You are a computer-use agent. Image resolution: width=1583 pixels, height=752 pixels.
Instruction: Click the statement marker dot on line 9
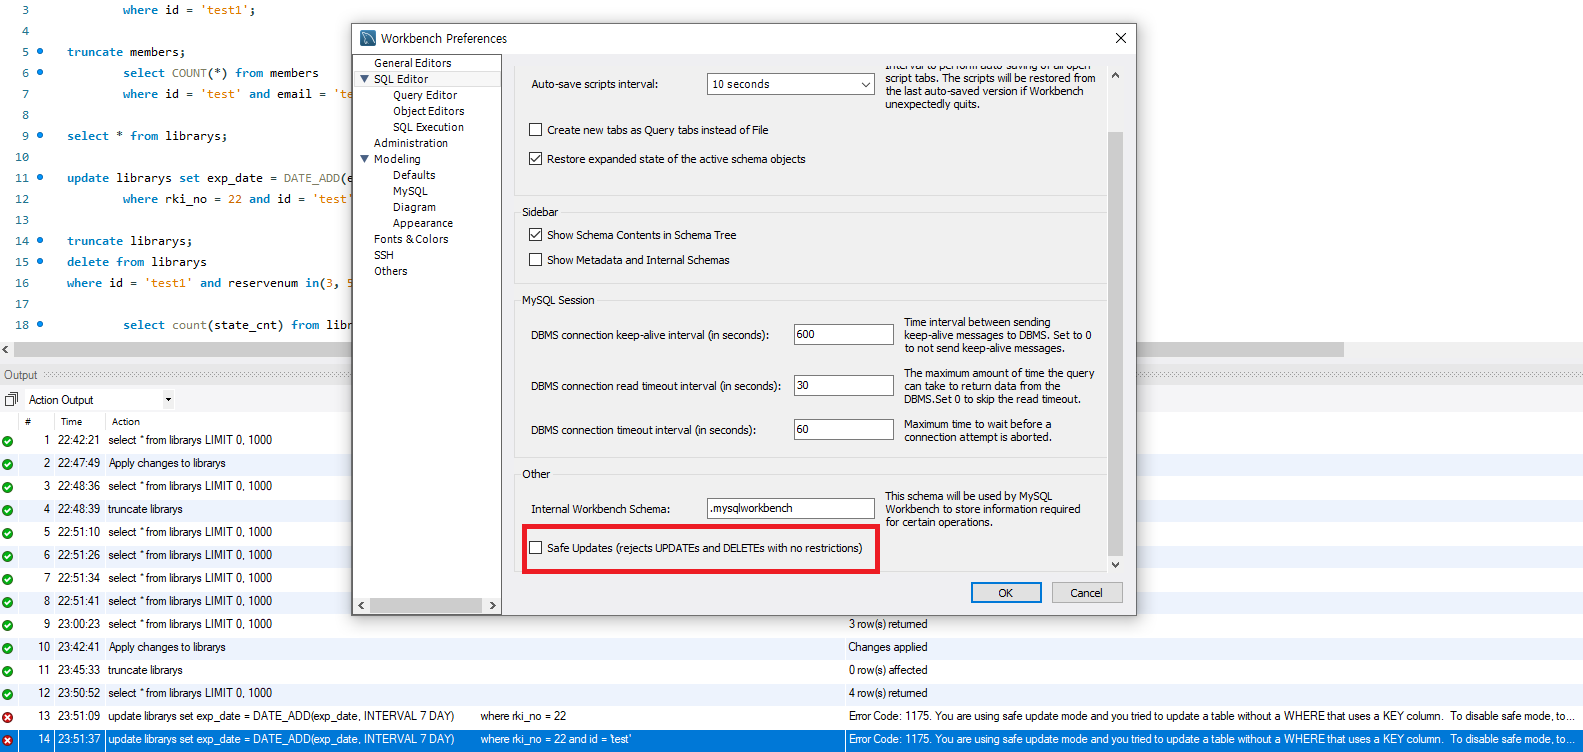pyautogui.click(x=40, y=135)
